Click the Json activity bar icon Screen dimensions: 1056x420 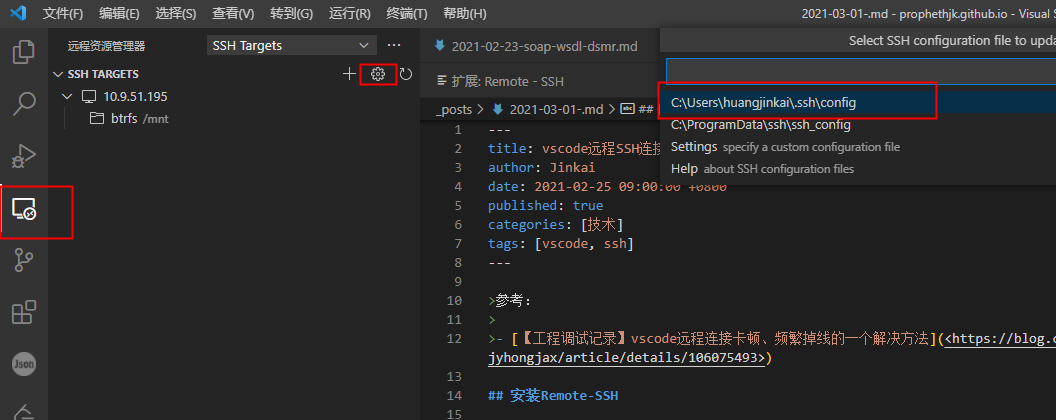point(24,365)
